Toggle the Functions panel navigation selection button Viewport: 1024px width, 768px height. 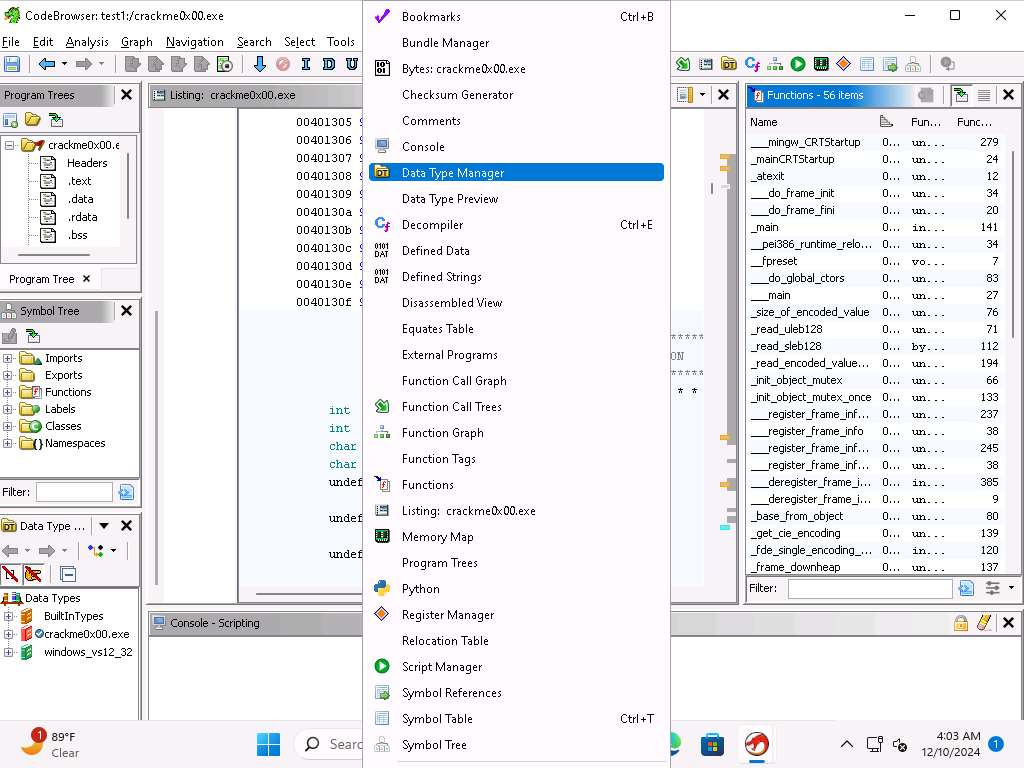click(961, 95)
